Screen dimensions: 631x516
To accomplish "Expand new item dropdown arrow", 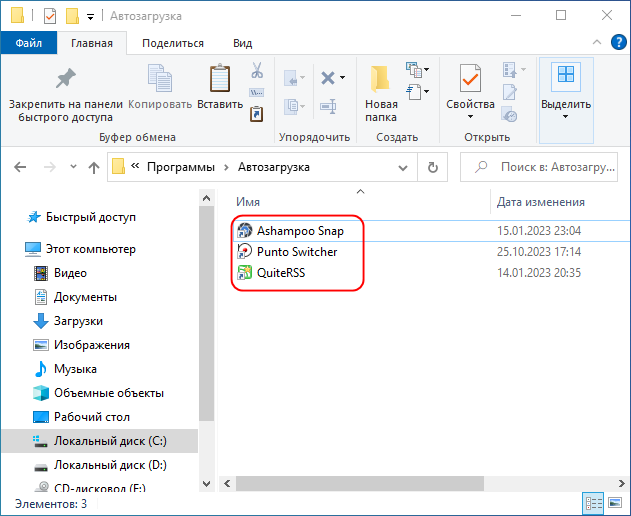I will tap(427, 69).
